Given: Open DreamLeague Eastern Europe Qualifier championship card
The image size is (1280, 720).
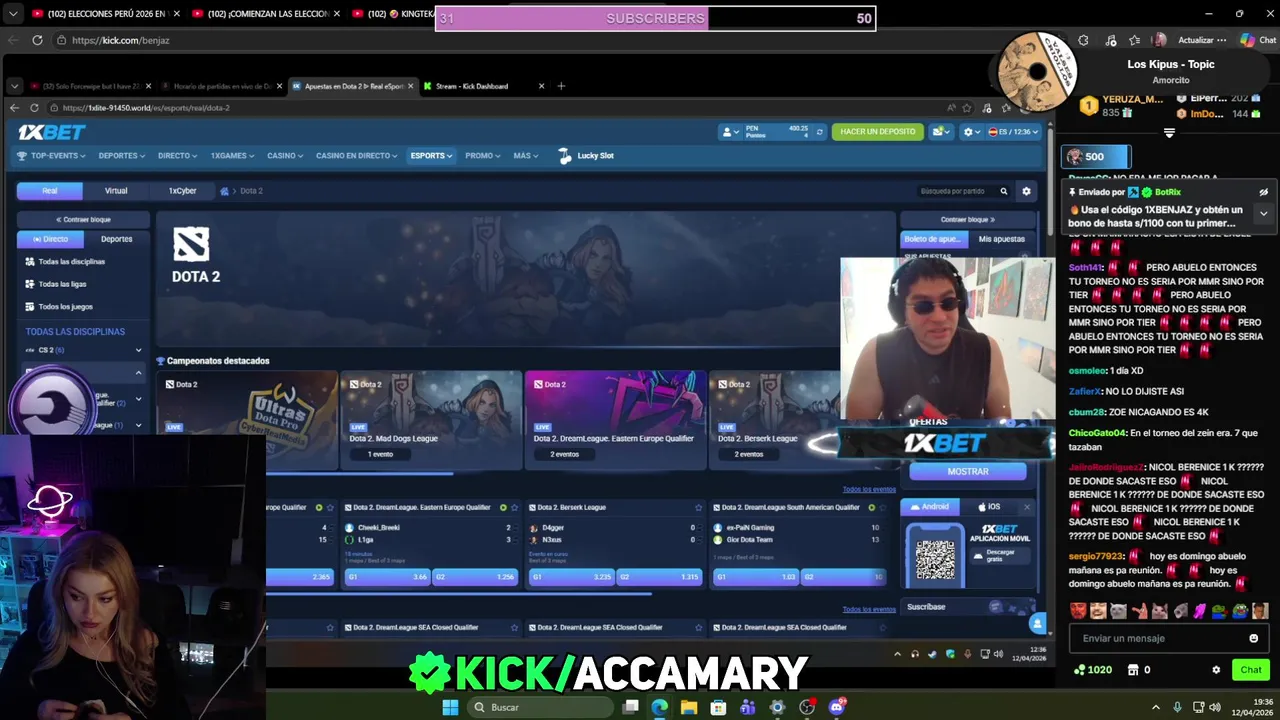Looking at the screenshot, I should (x=615, y=420).
